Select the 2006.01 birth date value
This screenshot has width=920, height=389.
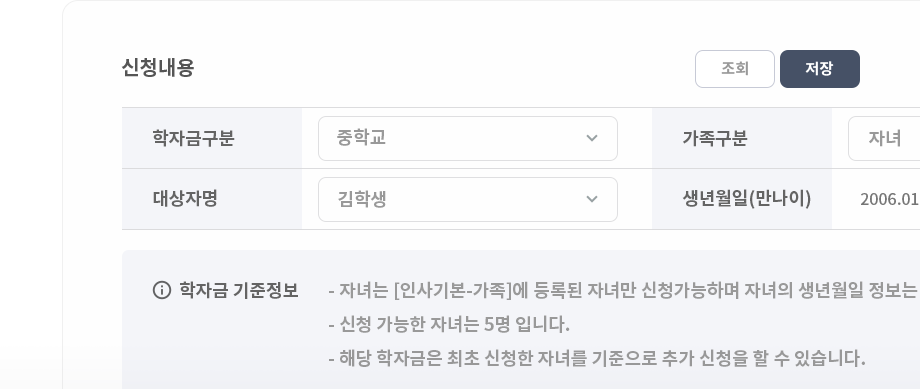(x=889, y=199)
